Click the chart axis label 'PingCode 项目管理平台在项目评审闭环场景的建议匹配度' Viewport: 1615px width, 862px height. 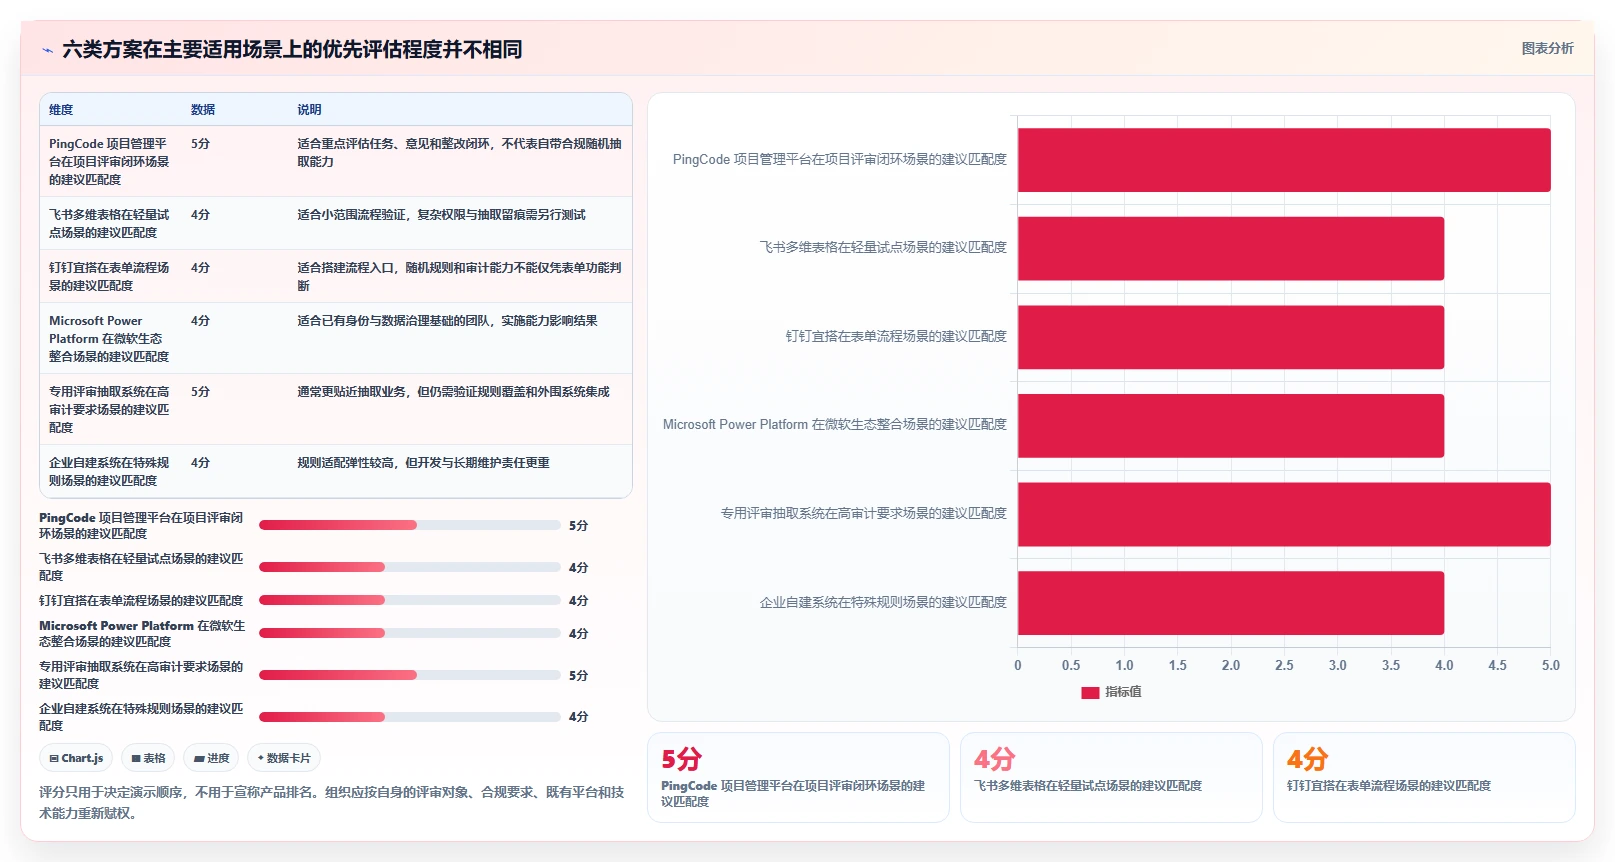pyautogui.click(x=840, y=160)
